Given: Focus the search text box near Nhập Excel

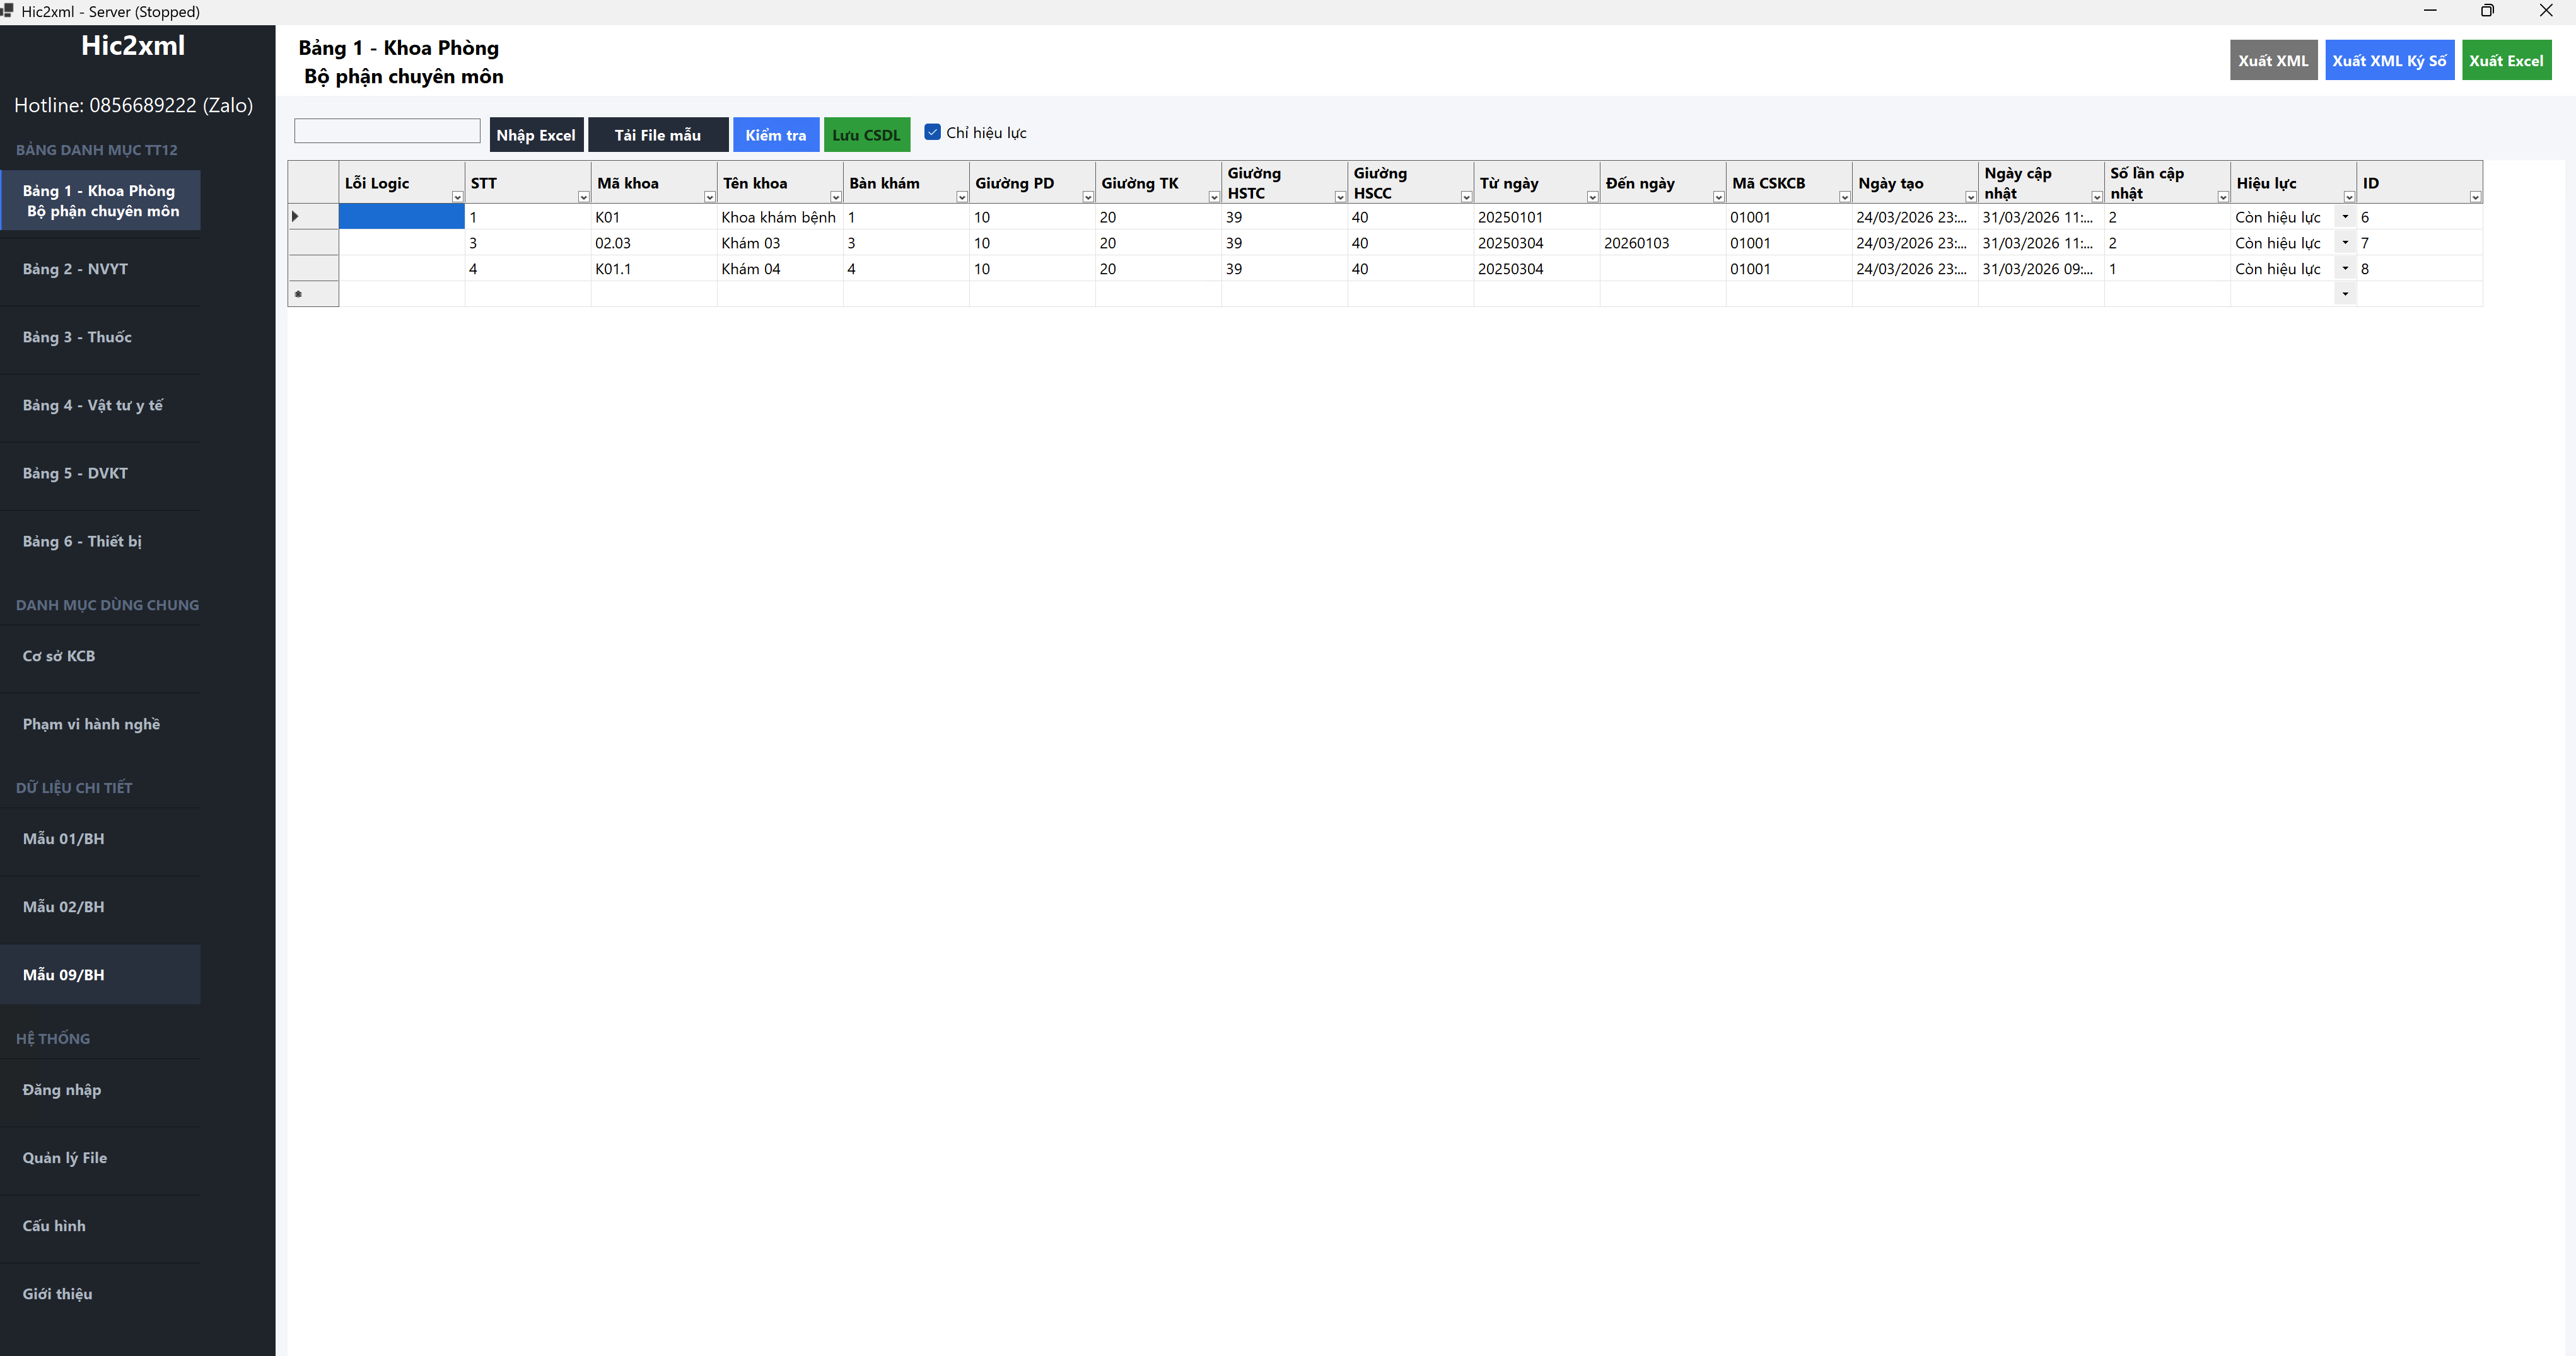Looking at the screenshot, I should pos(387,131).
